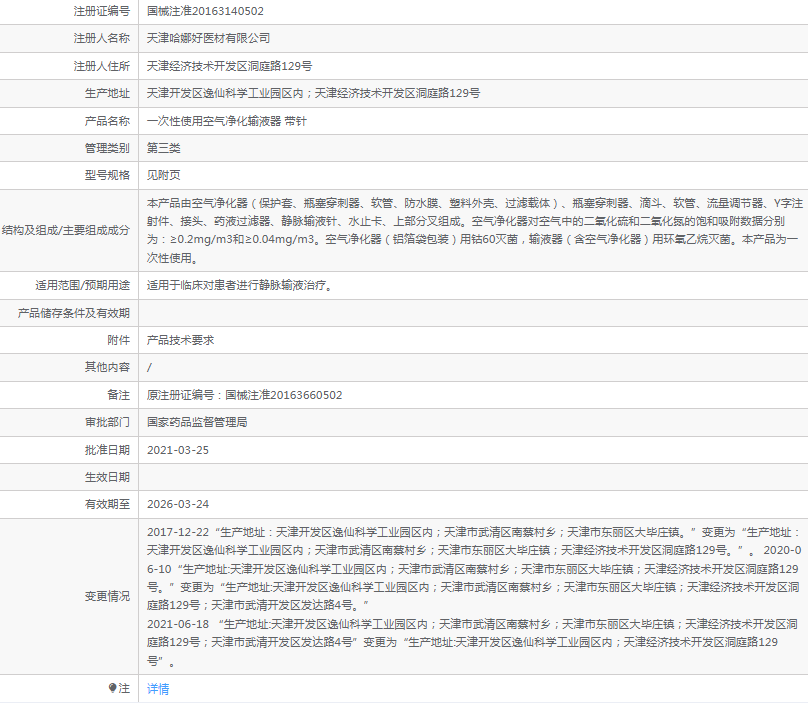Click the 管理类别 row label

click(107, 148)
